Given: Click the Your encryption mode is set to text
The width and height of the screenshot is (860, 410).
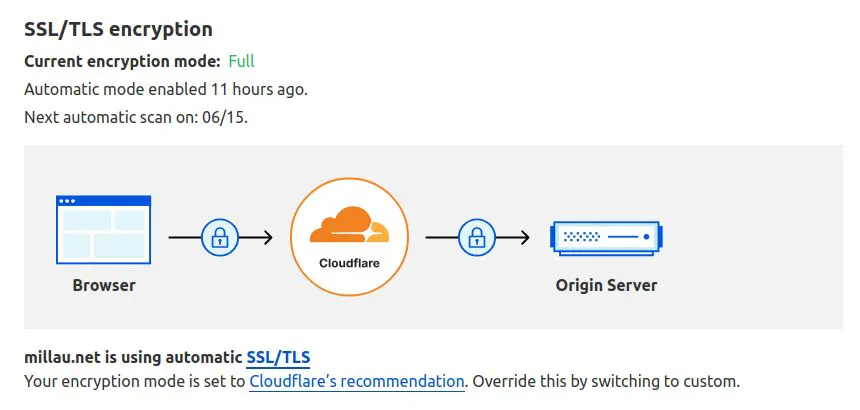Looking at the screenshot, I should click(x=135, y=381).
